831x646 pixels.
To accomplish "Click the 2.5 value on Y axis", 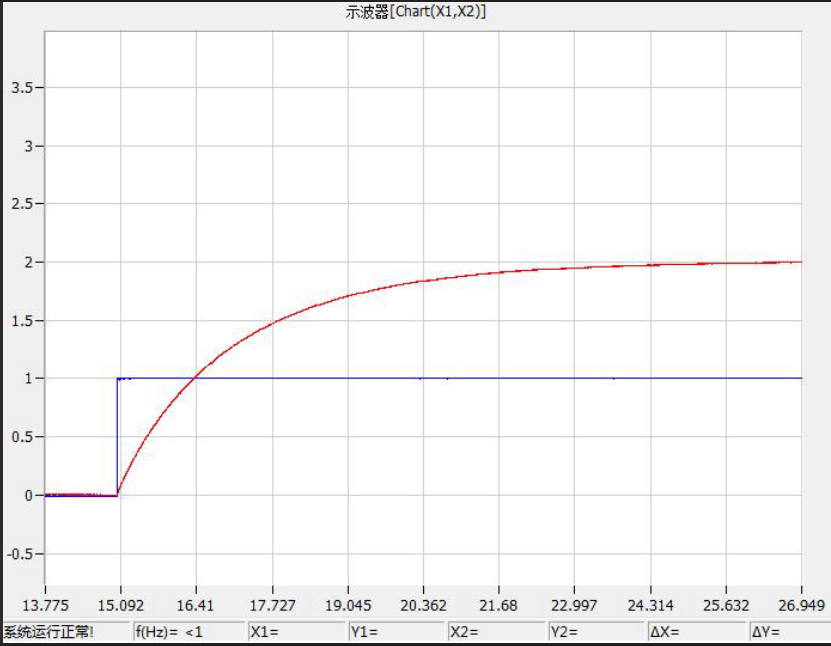I will 22,204.
